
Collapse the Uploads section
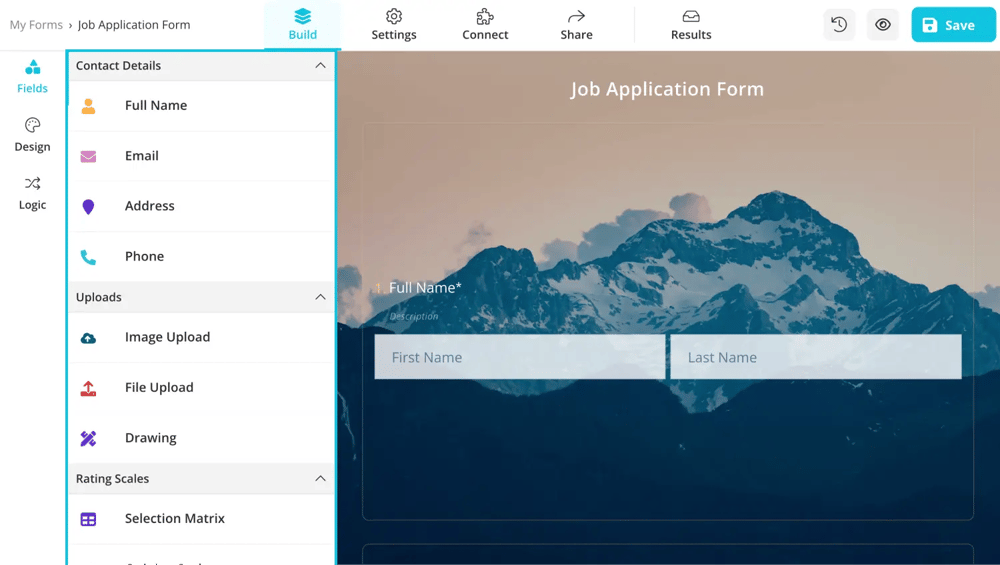tap(320, 297)
